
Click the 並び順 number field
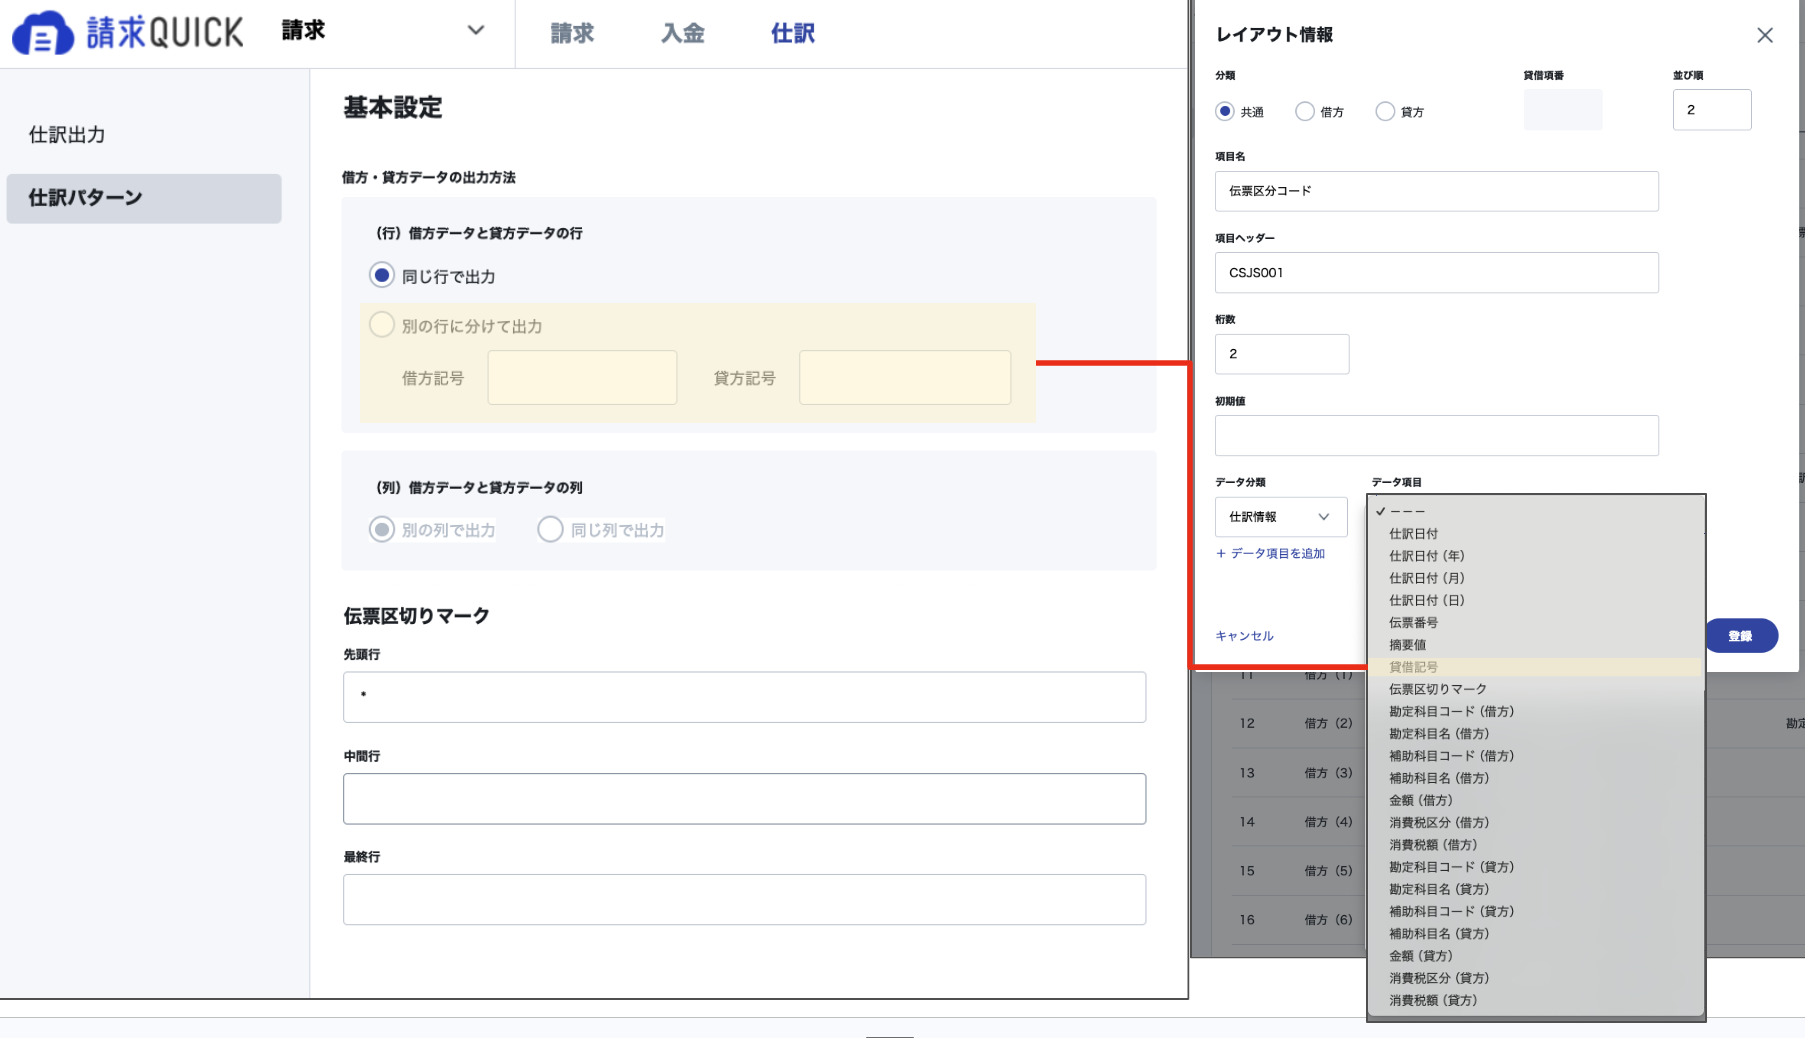pos(1712,110)
